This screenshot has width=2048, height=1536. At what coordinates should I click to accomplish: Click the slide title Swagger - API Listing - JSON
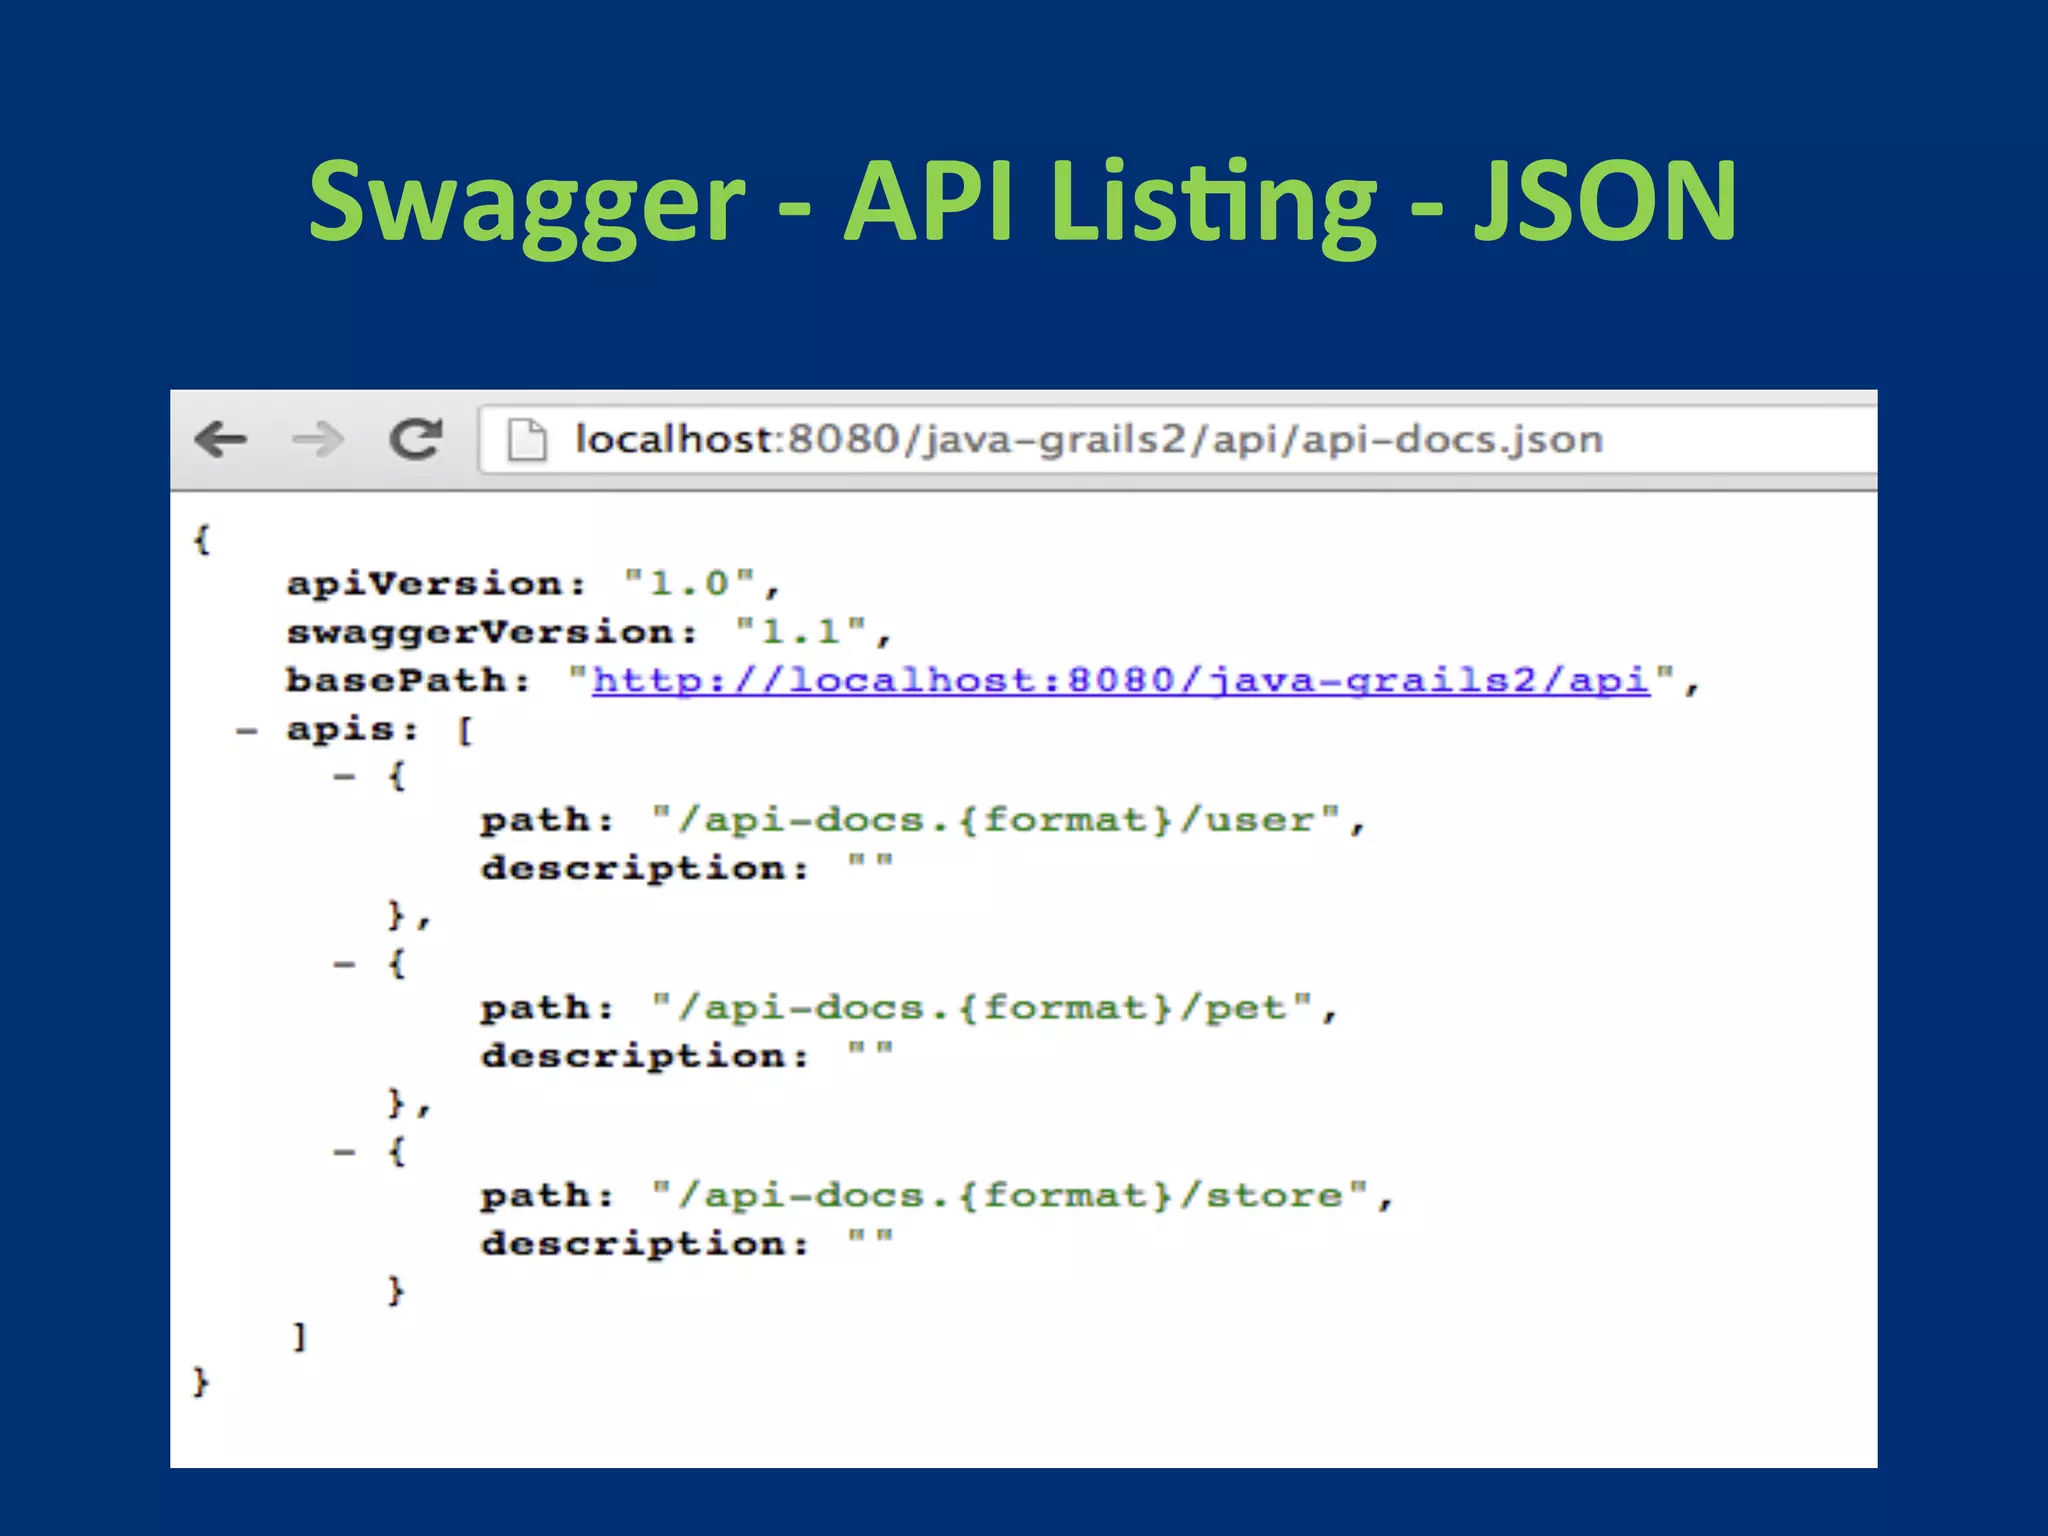(x=1023, y=205)
